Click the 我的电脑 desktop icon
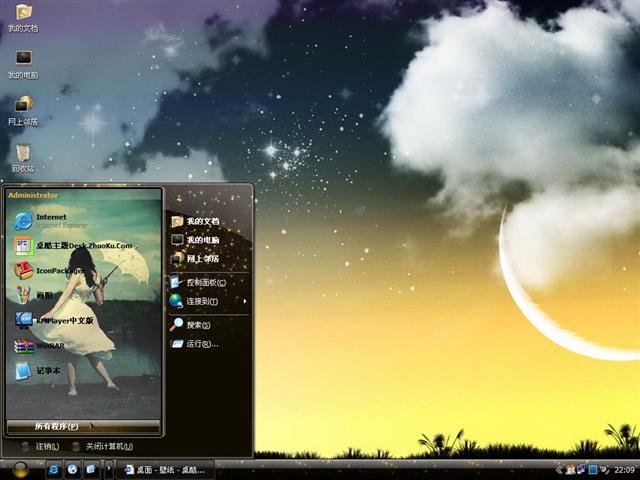Screen dimensions: 640x480 (23, 61)
